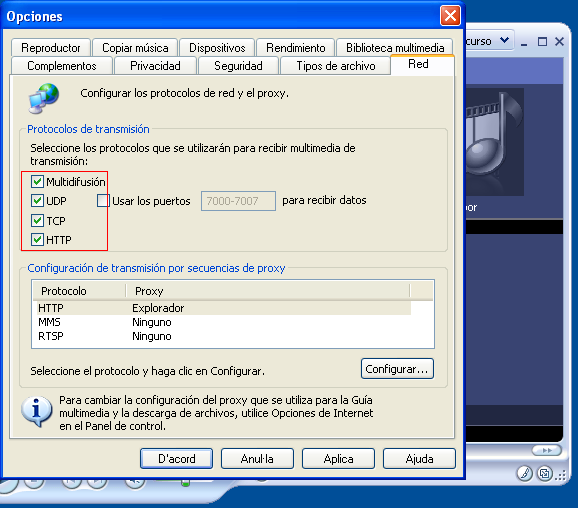Confirm with the D'acord button
578x508 pixels.
(x=177, y=459)
